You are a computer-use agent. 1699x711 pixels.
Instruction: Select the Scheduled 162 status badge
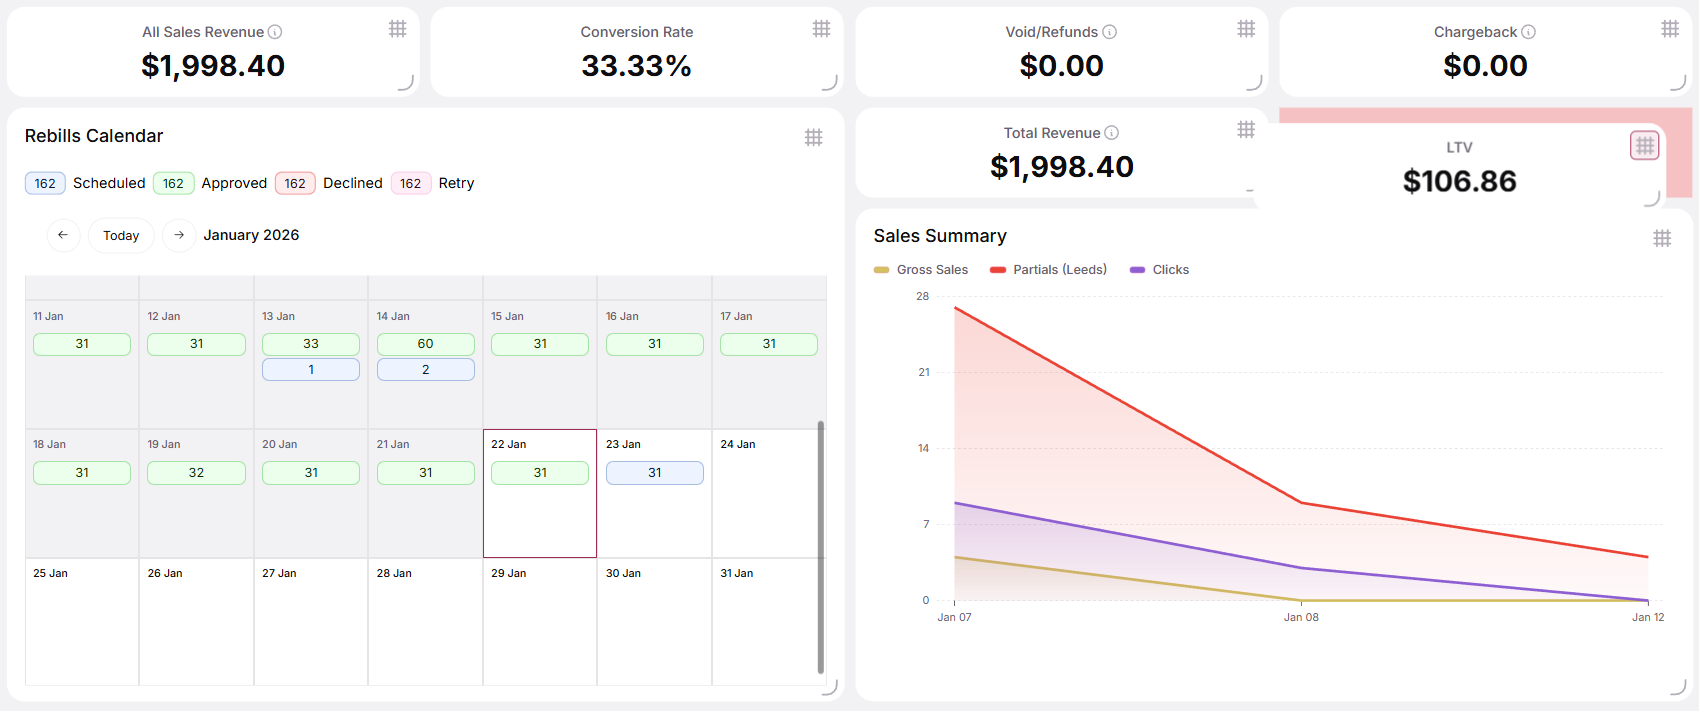[x=45, y=183]
